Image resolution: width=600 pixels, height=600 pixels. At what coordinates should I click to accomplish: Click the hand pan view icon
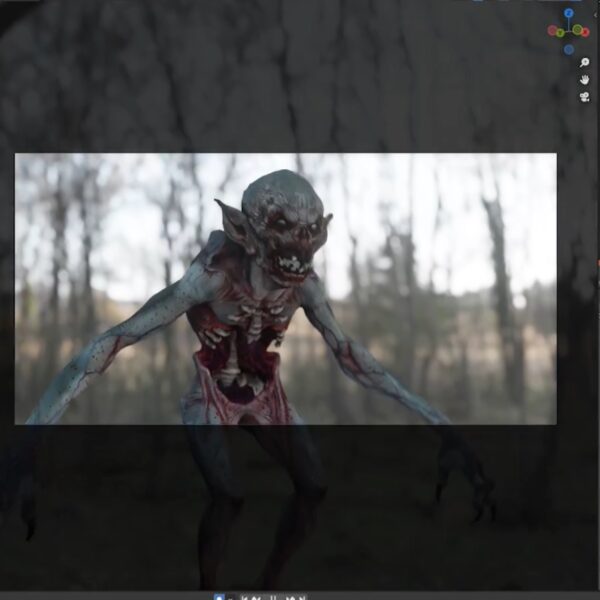584,80
